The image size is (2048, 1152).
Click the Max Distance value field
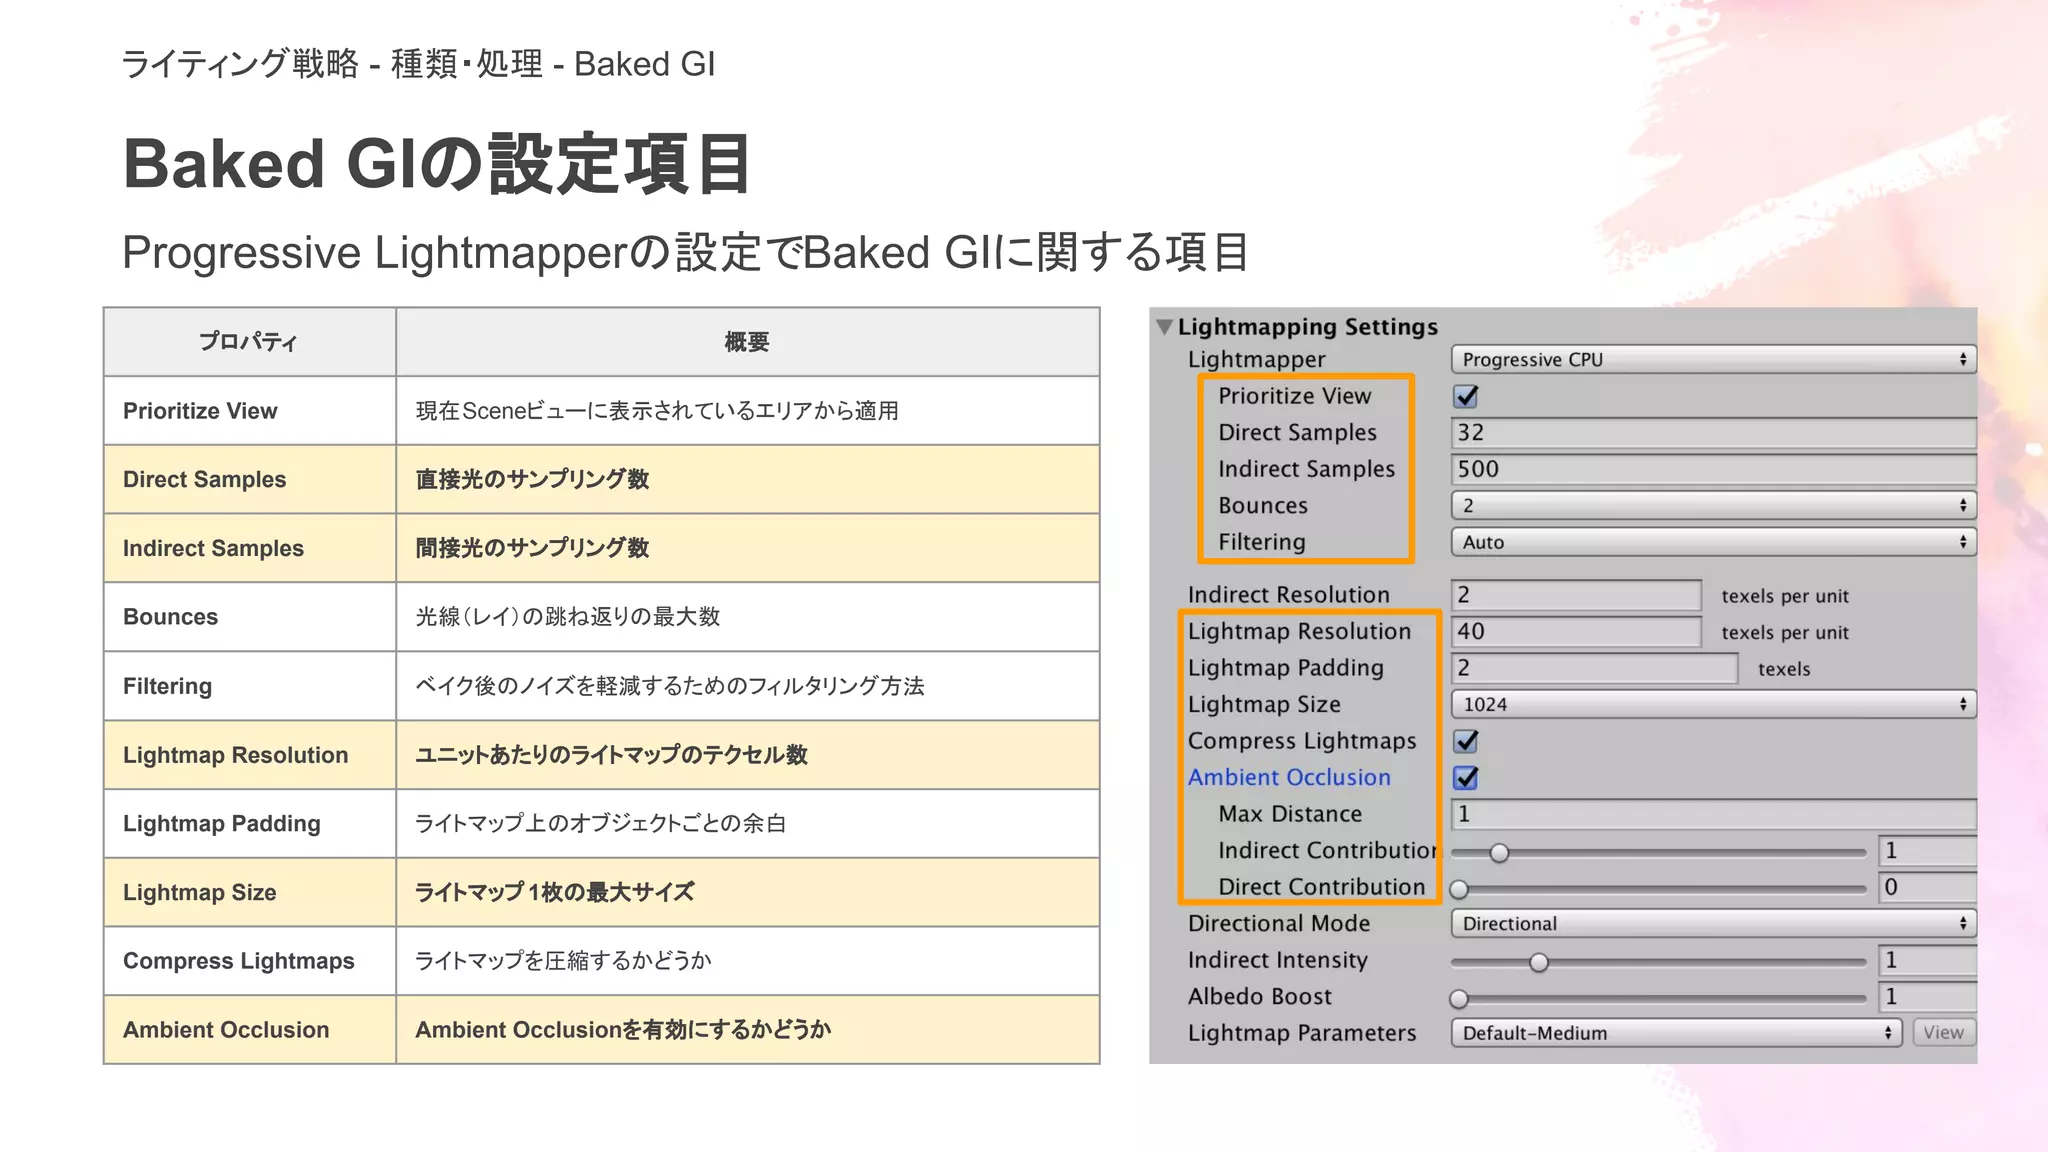pyautogui.click(x=1713, y=814)
